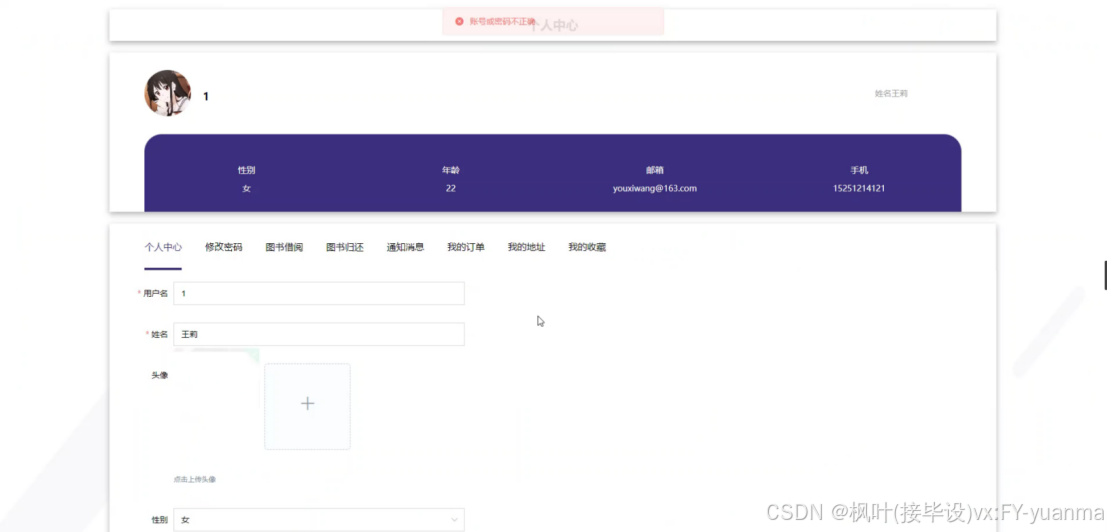The height and width of the screenshot is (532, 1108).
Task: Click the red error icon in alert
Action: [459, 22]
